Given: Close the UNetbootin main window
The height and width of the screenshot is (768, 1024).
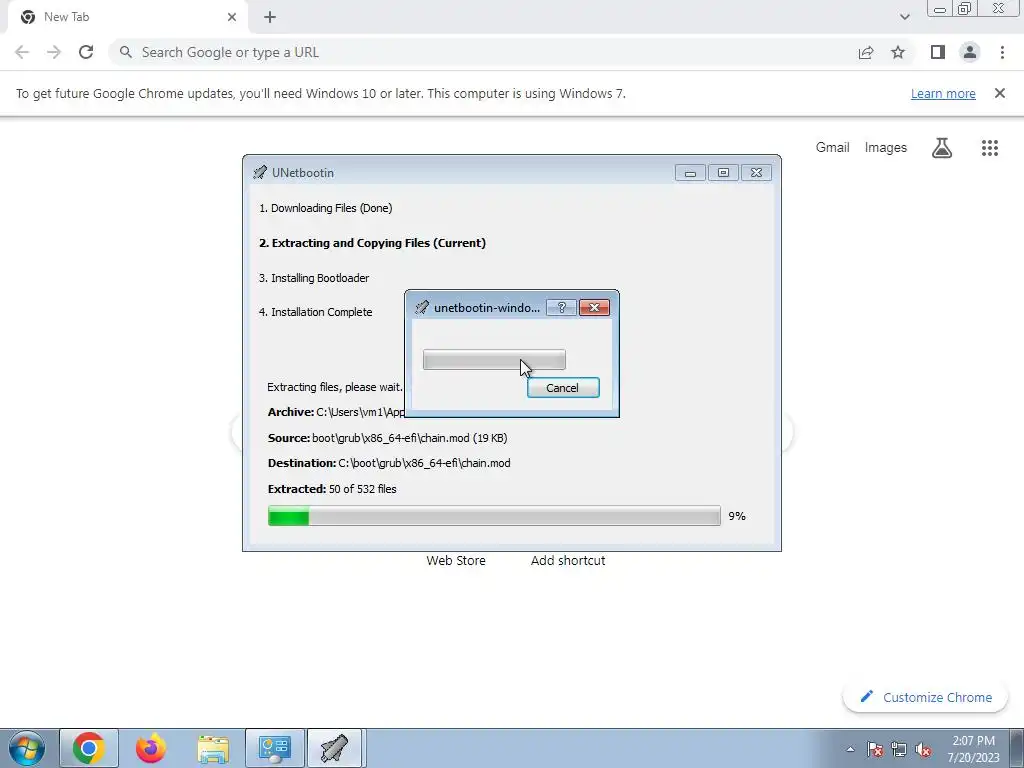Looking at the screenshot, I should point(756,172).
